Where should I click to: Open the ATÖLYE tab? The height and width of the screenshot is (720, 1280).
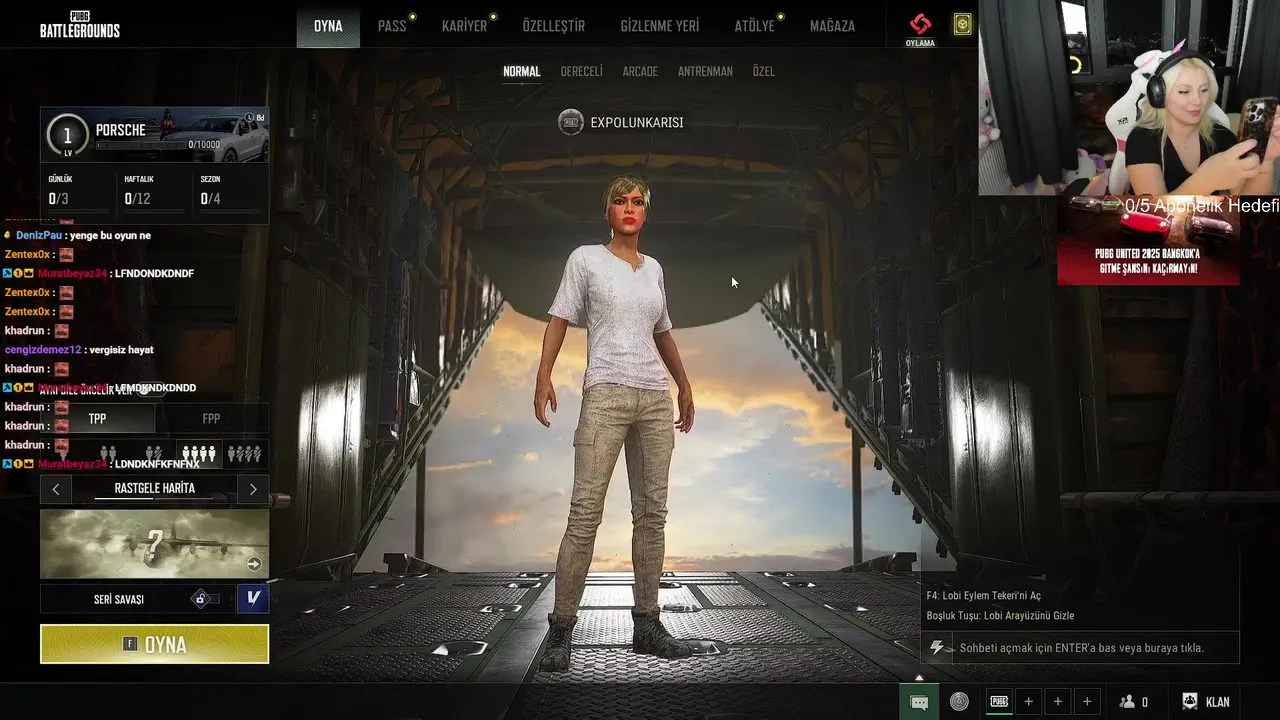pos(755,26)
